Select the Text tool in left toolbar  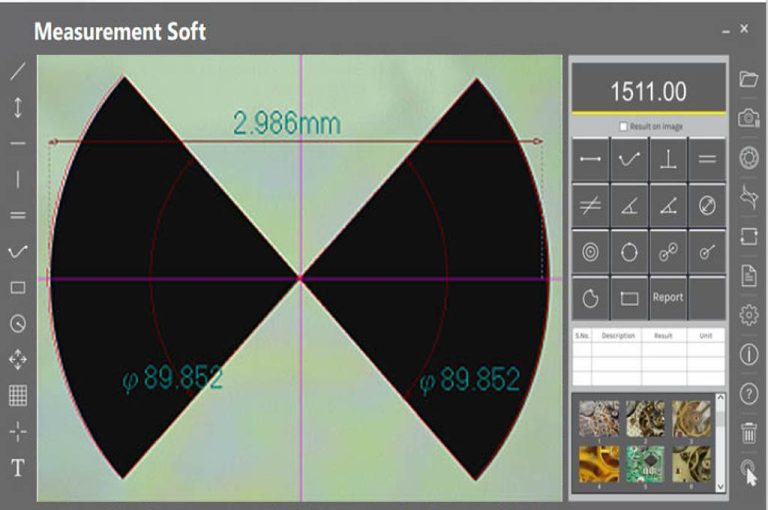click(x=18, y=467)
